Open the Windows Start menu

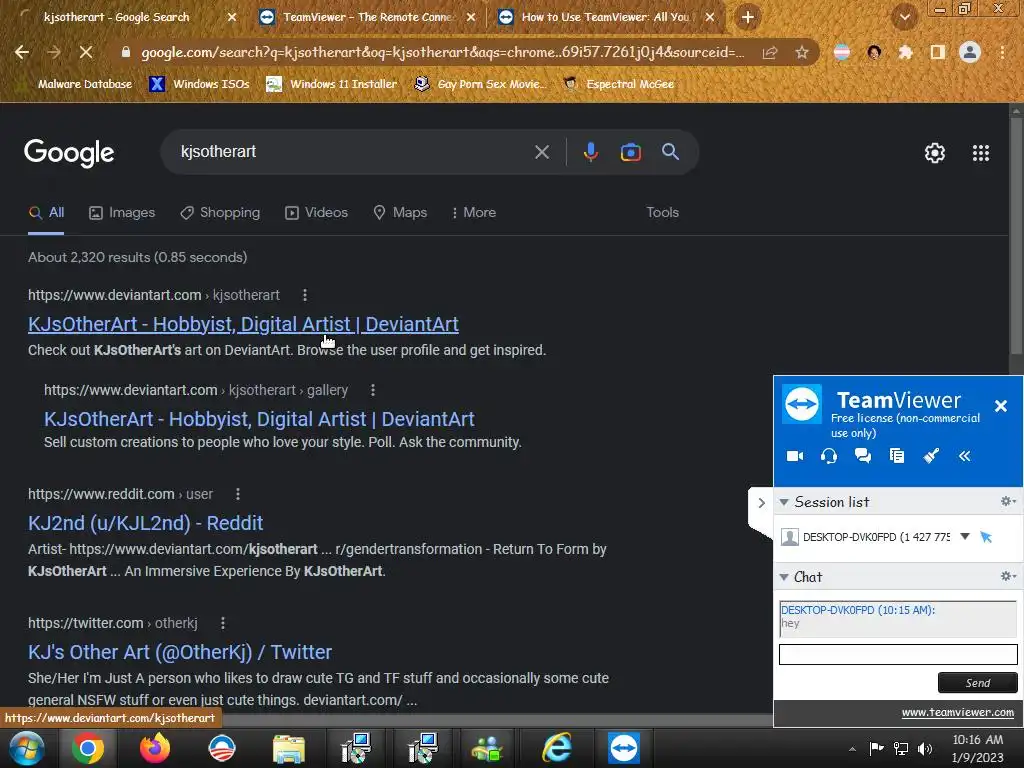point(26,748)
